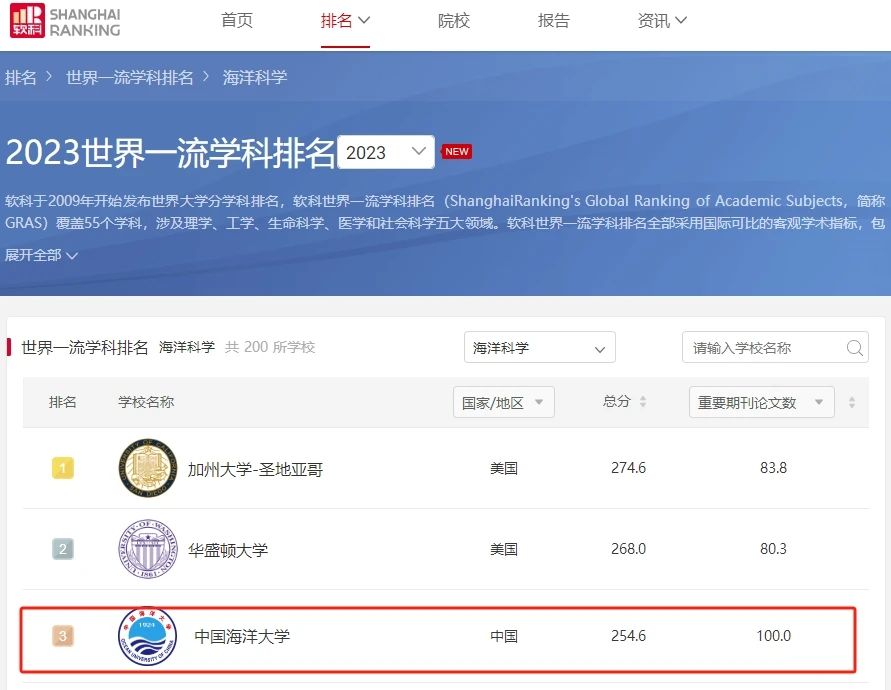The image size is (891, 690).
Task: Open the 国家/地区 filter dropdown
Action: 503,402
